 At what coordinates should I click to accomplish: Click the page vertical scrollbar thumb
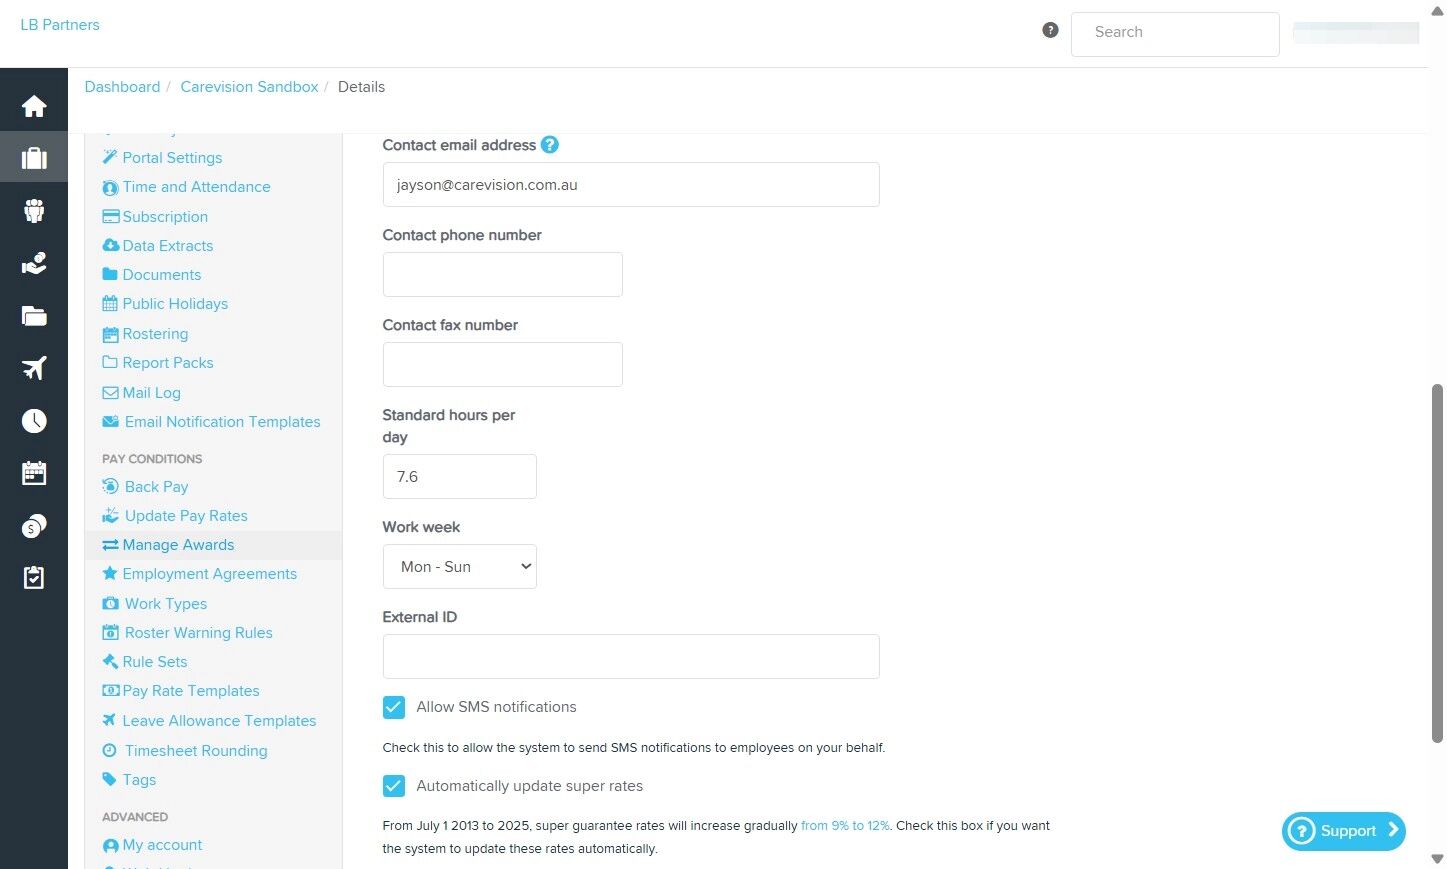tap(1438, 563)
